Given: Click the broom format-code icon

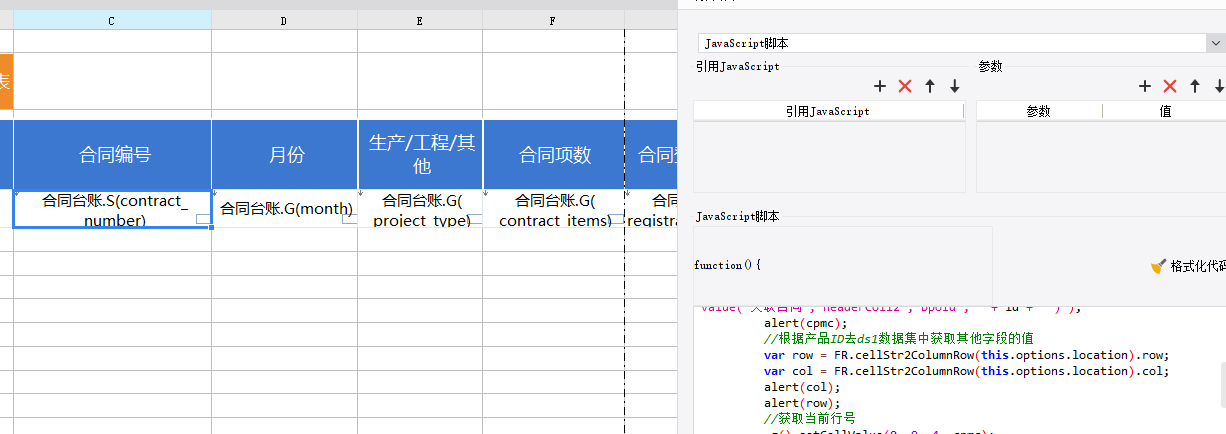Looking at the screenshot, I should tap(1158, 266).
